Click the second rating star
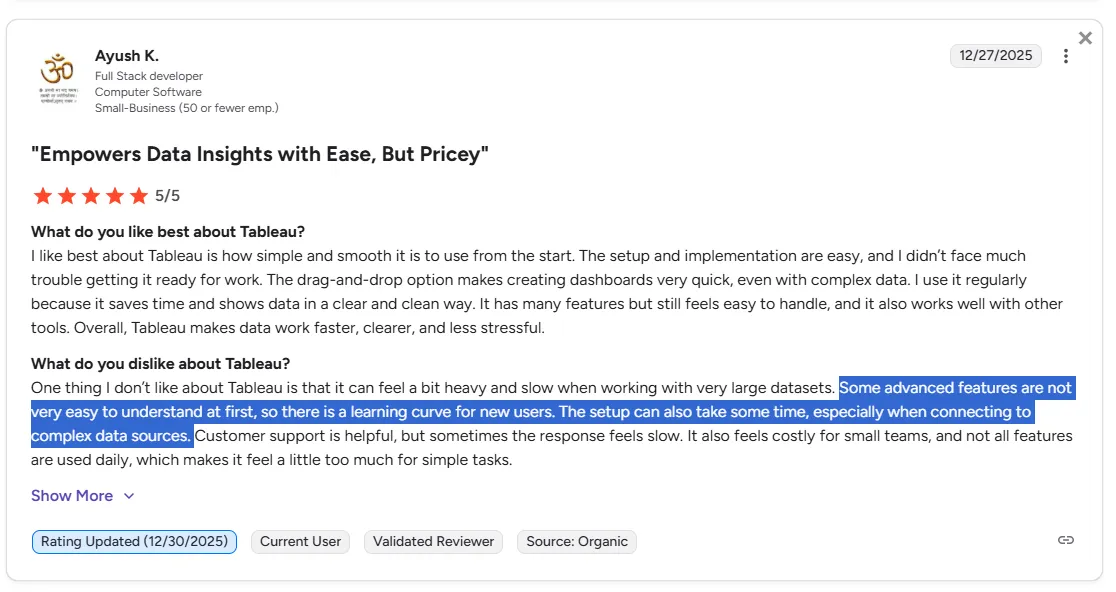 pyautogui.click(x=66, y=196)
